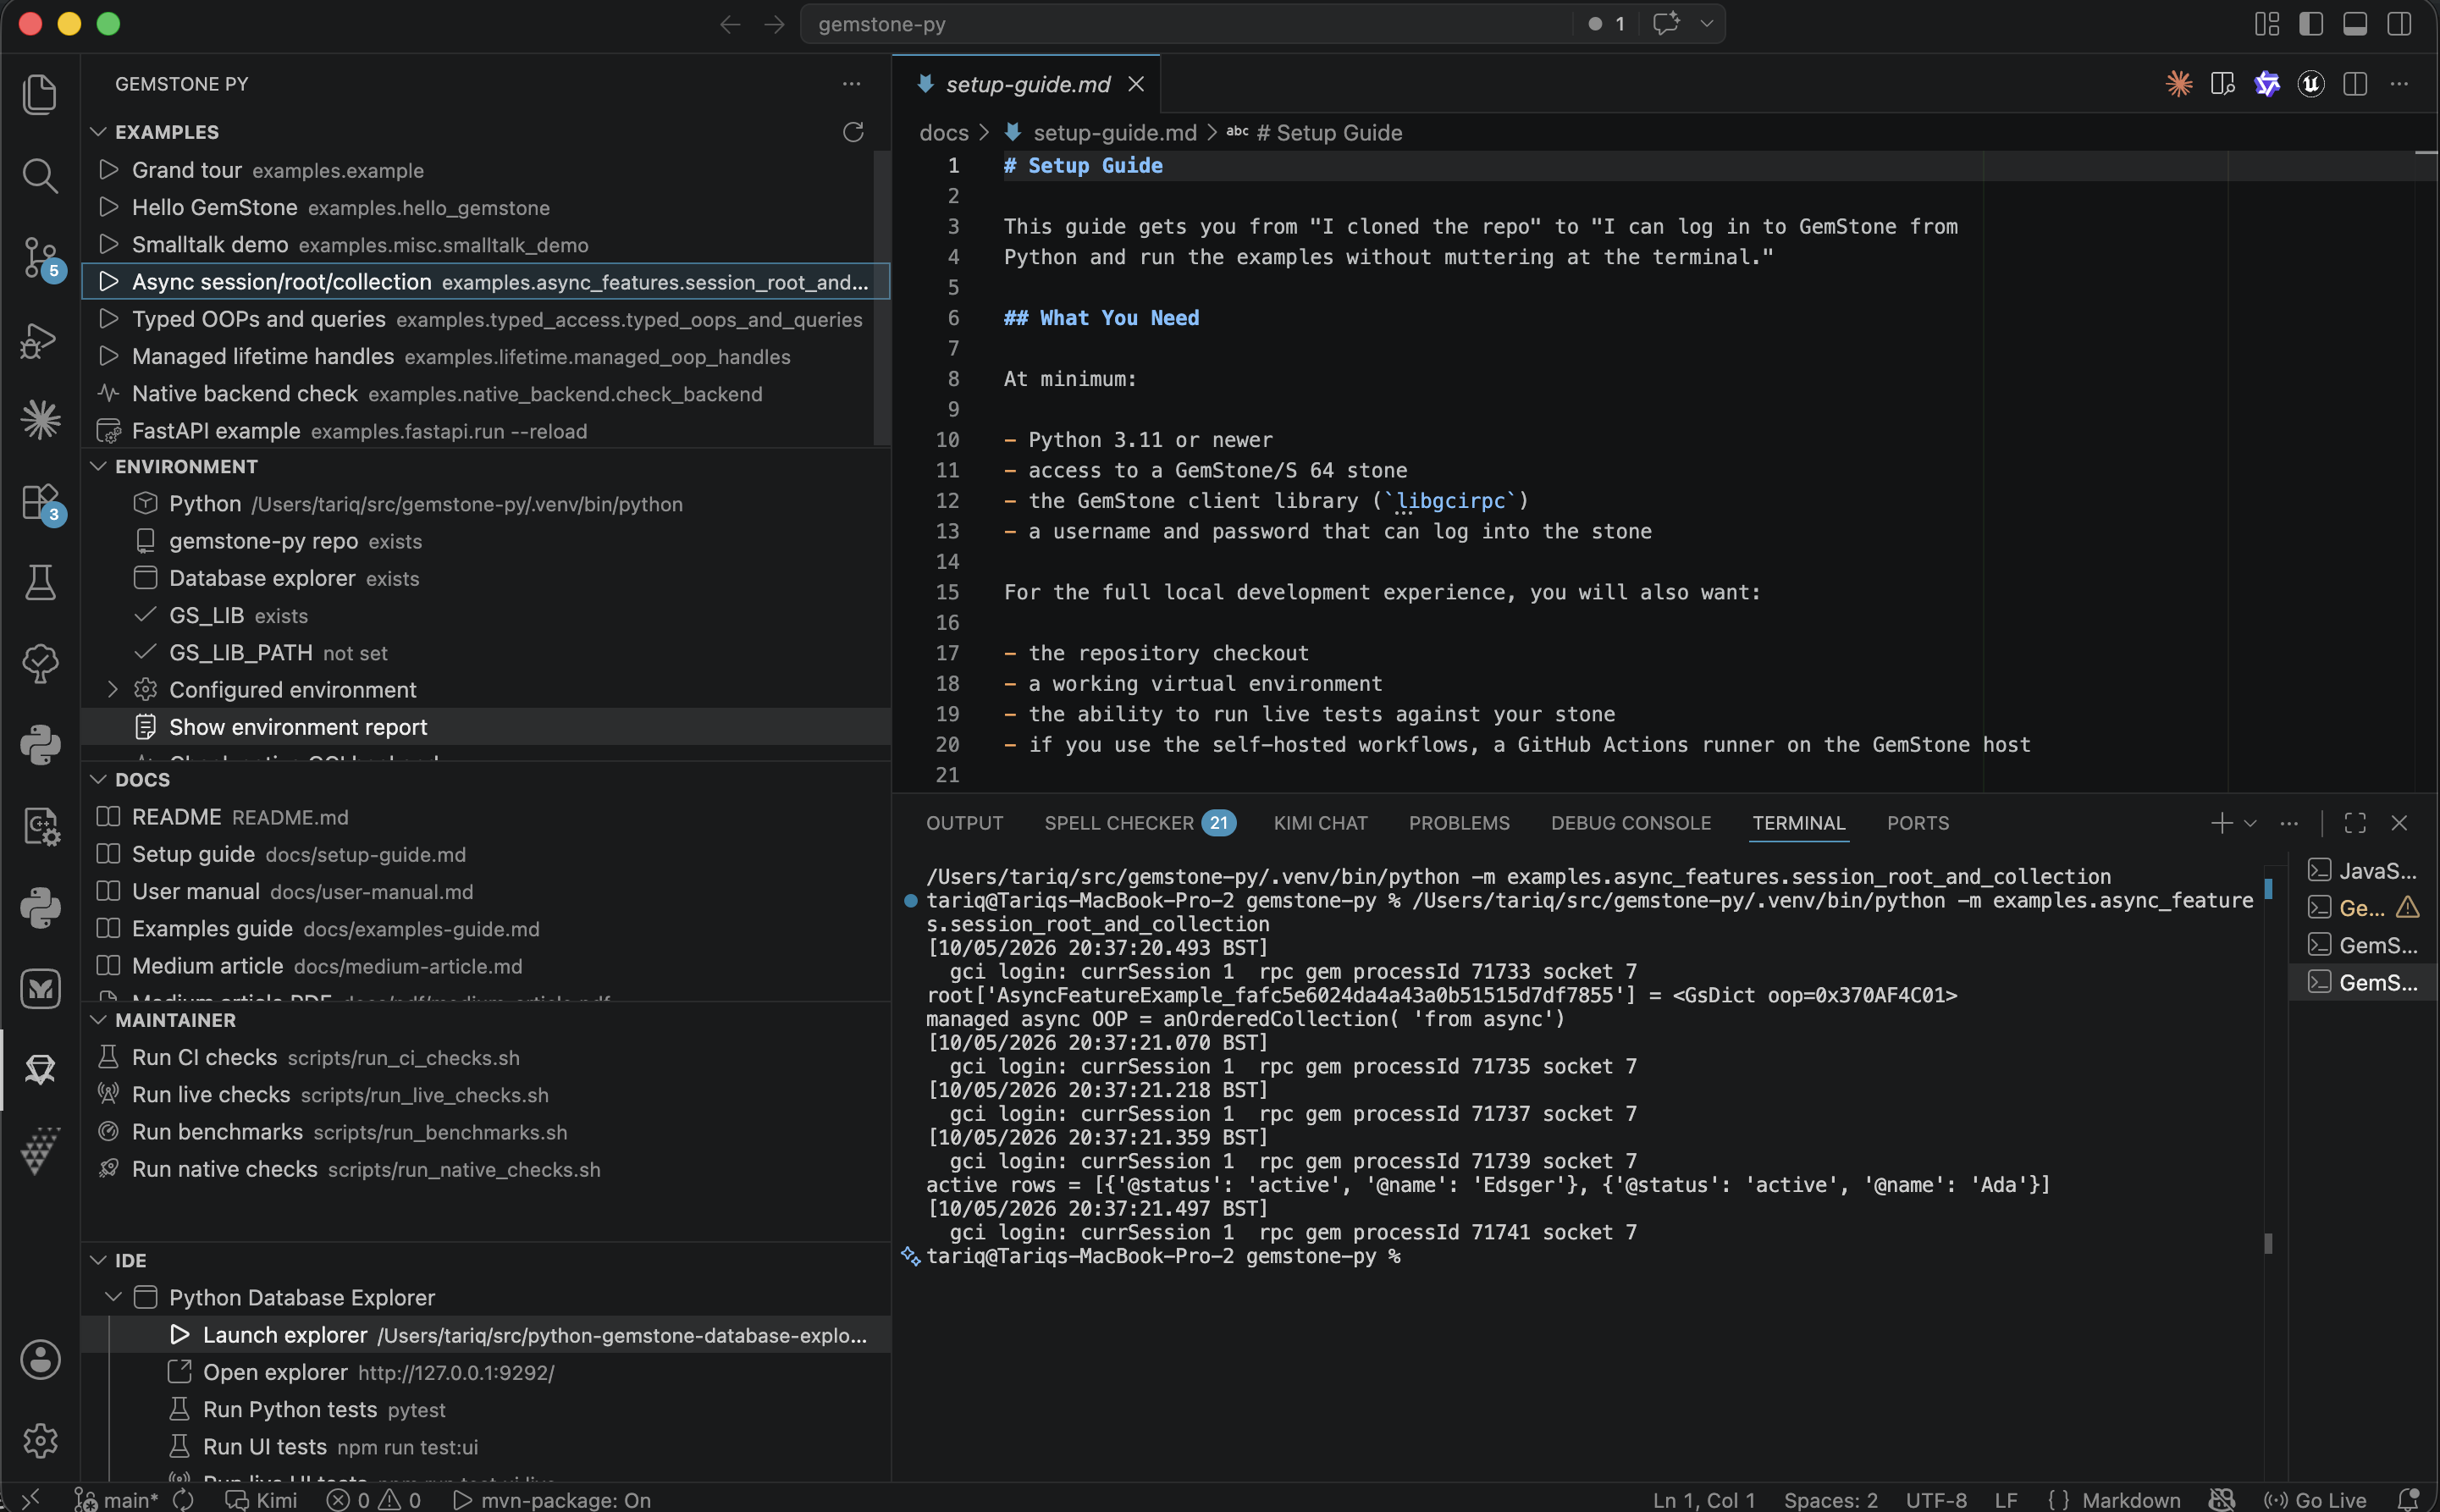Open the GemStone gem icon view

[40, 1070]
